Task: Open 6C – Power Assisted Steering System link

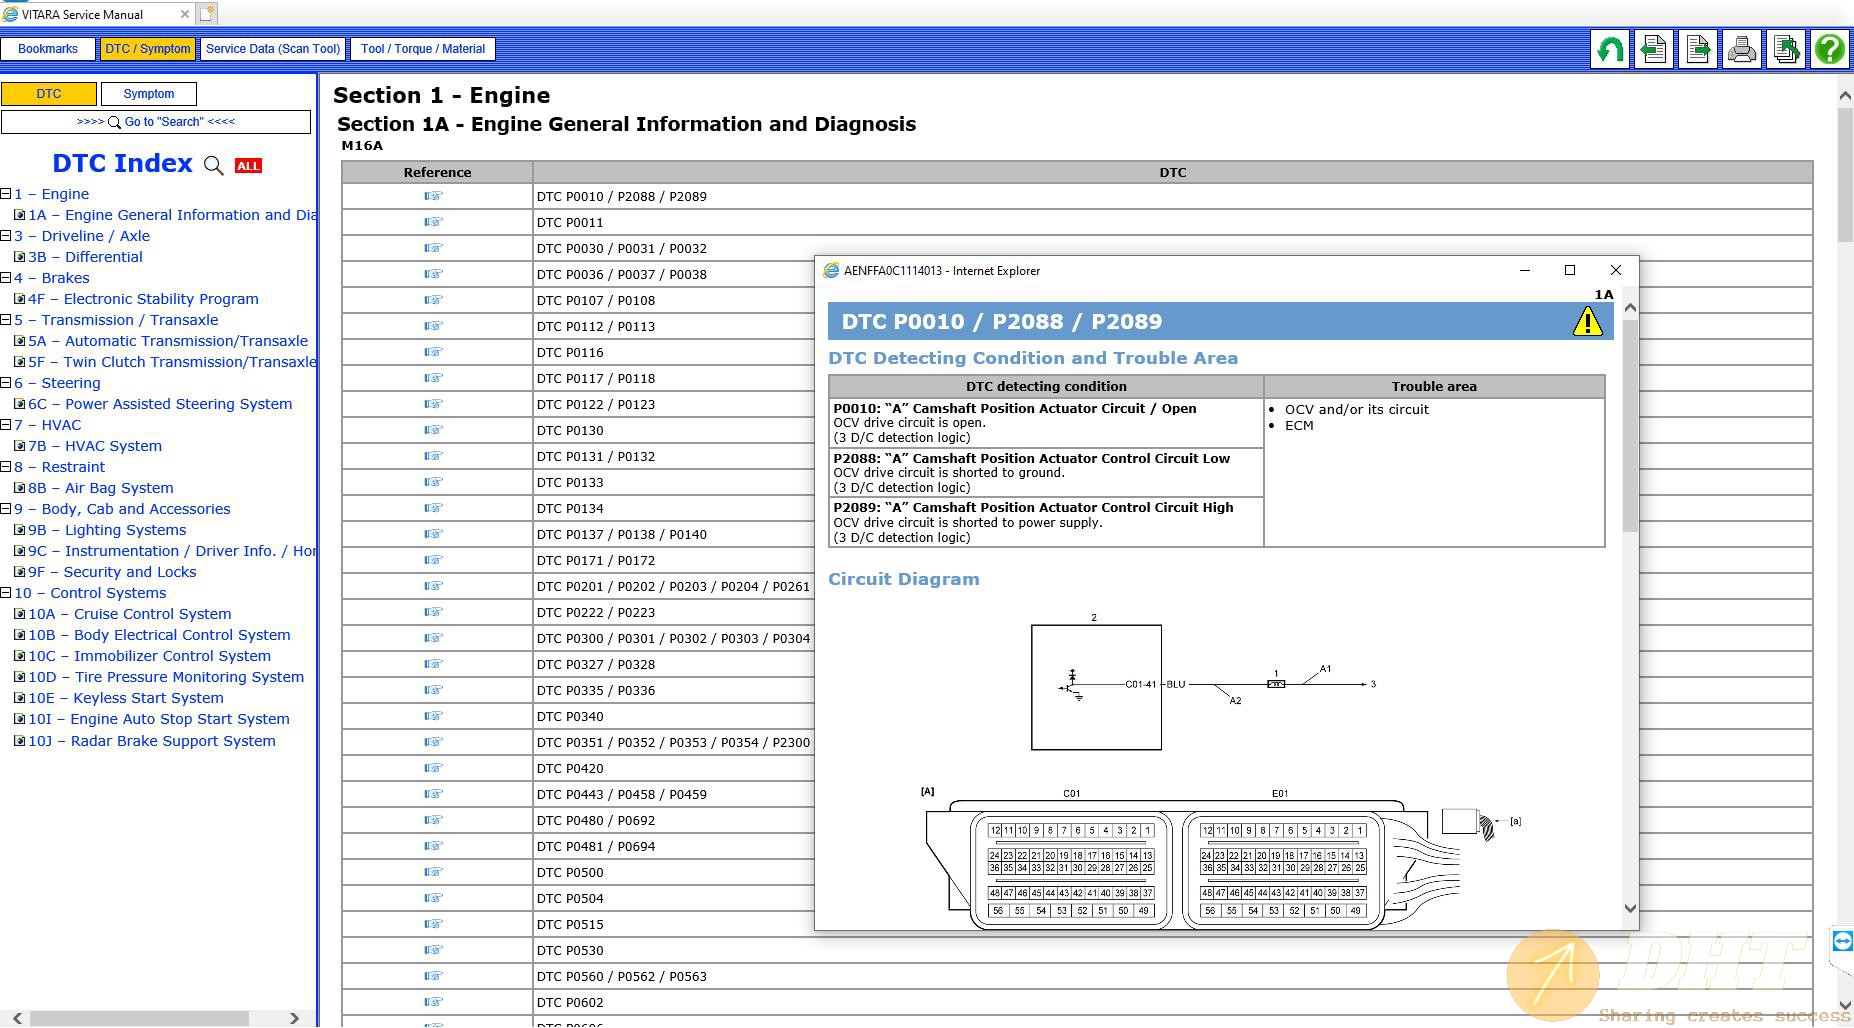Action: tap(160, 404)
